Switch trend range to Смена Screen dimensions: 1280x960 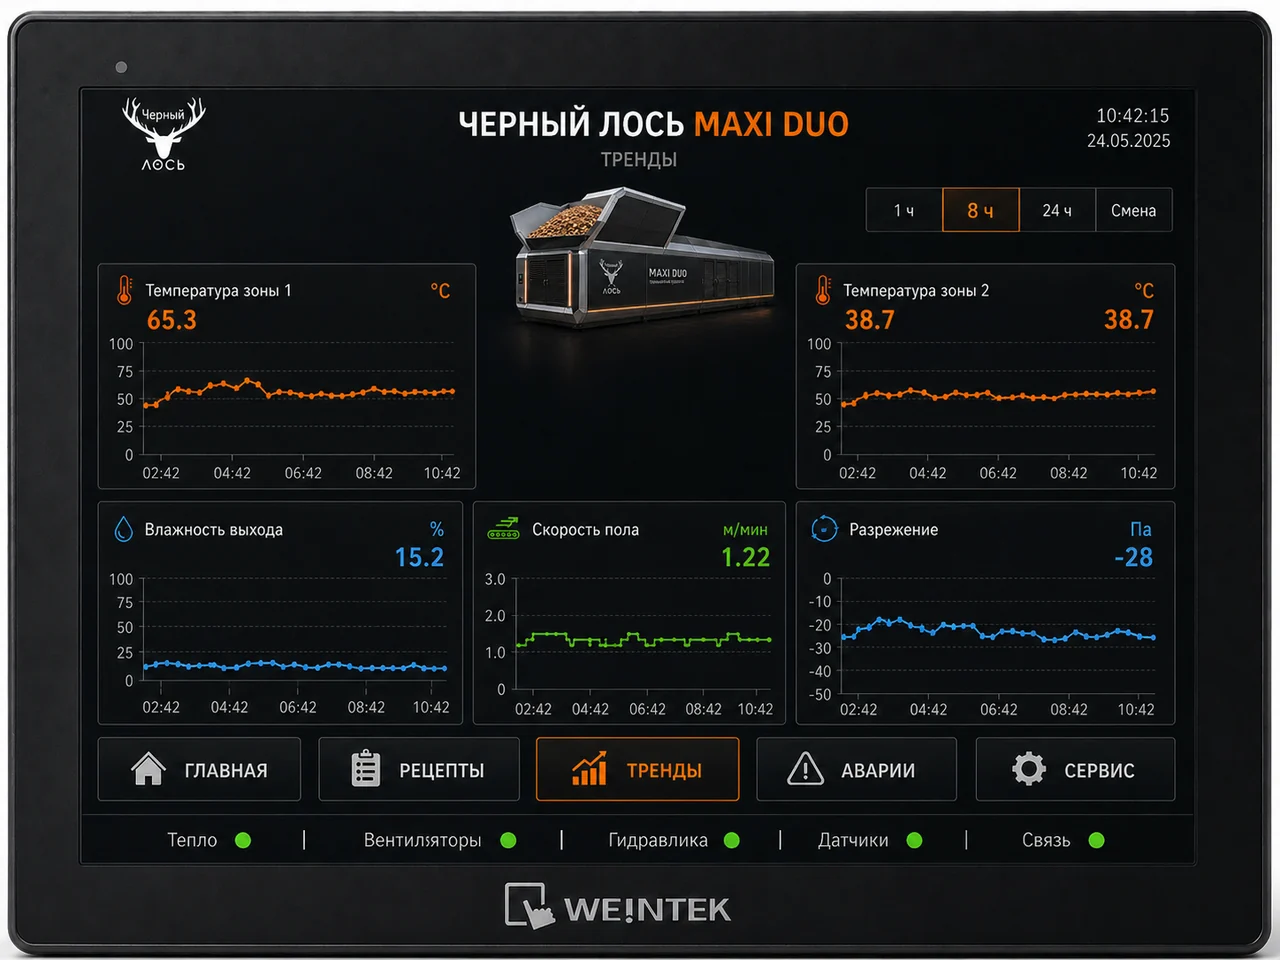click(x=1134, y=210)
